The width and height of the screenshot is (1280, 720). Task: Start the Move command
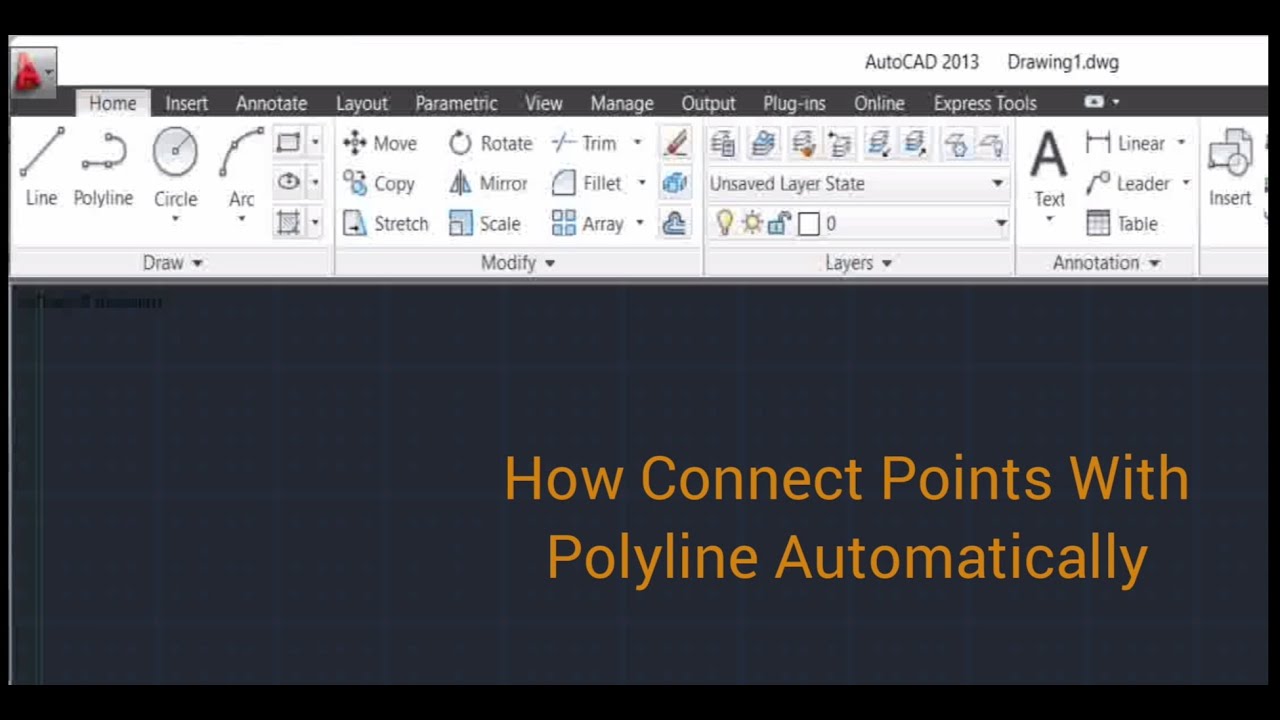pyautogui.click(x=379, y=143)
